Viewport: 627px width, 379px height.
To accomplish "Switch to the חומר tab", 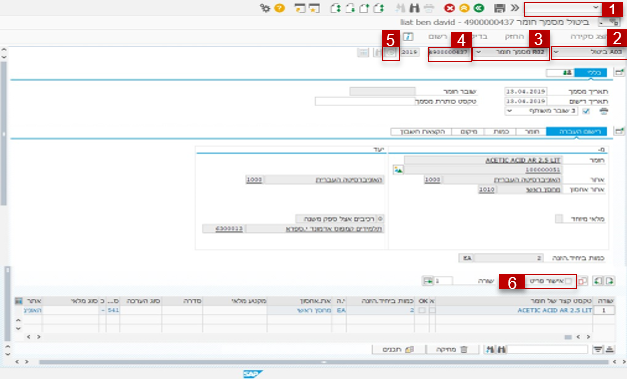I will [531, 132].
